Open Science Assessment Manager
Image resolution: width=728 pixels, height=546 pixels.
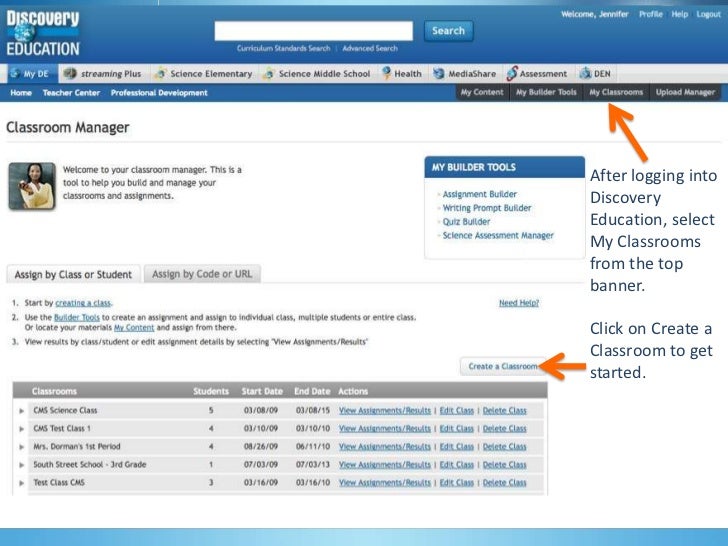click(x=498, y=235)
